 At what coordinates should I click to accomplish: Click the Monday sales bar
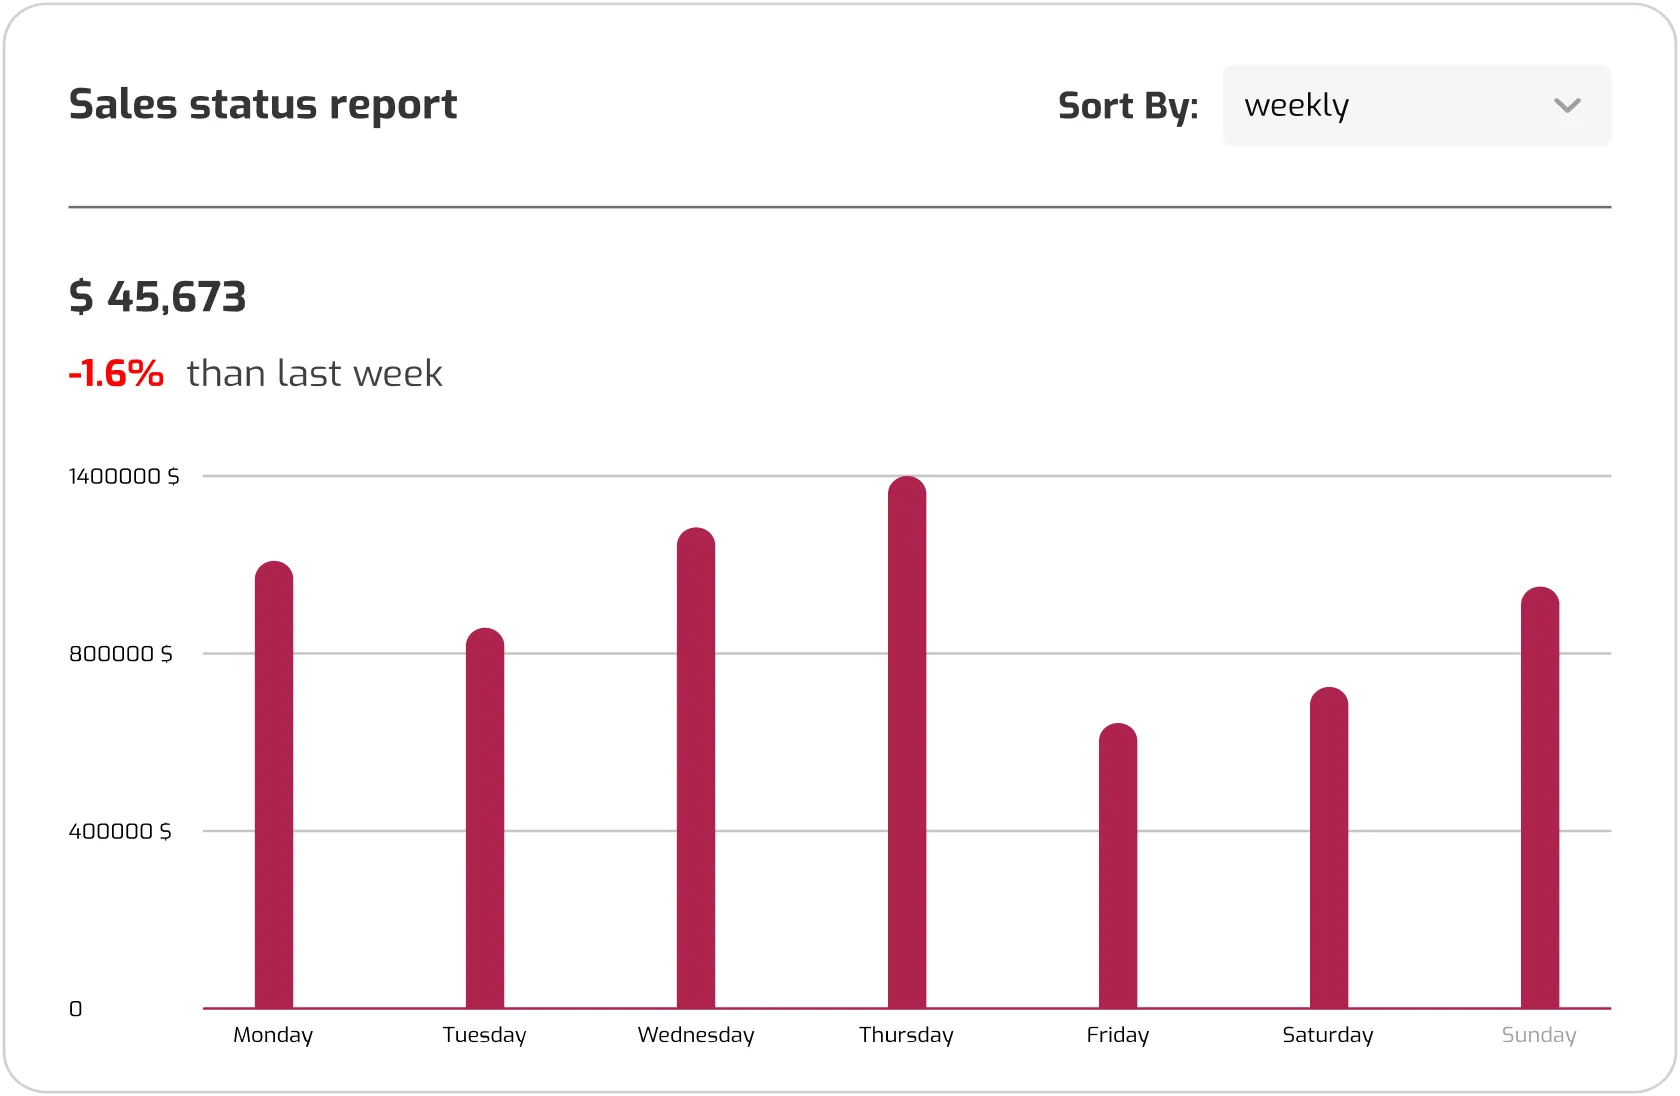pyautogui.click(x=274, y=785)
